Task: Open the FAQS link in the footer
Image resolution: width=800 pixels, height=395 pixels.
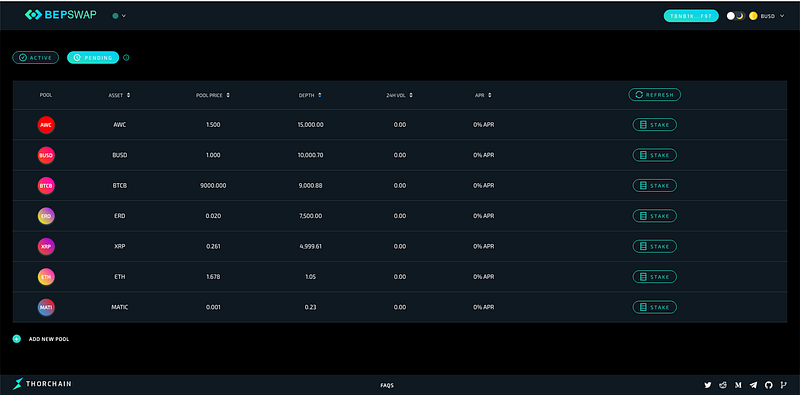Action: 387,386
